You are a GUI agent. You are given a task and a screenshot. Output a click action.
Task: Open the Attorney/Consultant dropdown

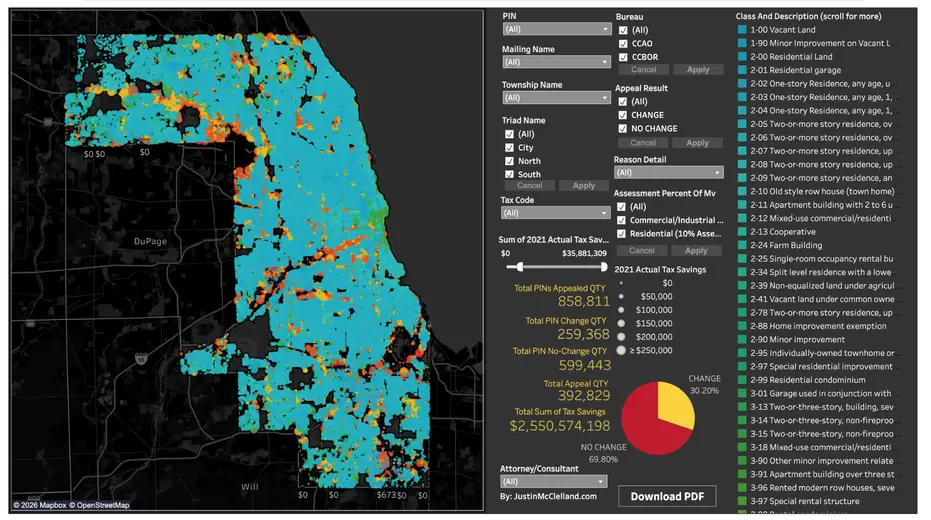coord(553,481)
